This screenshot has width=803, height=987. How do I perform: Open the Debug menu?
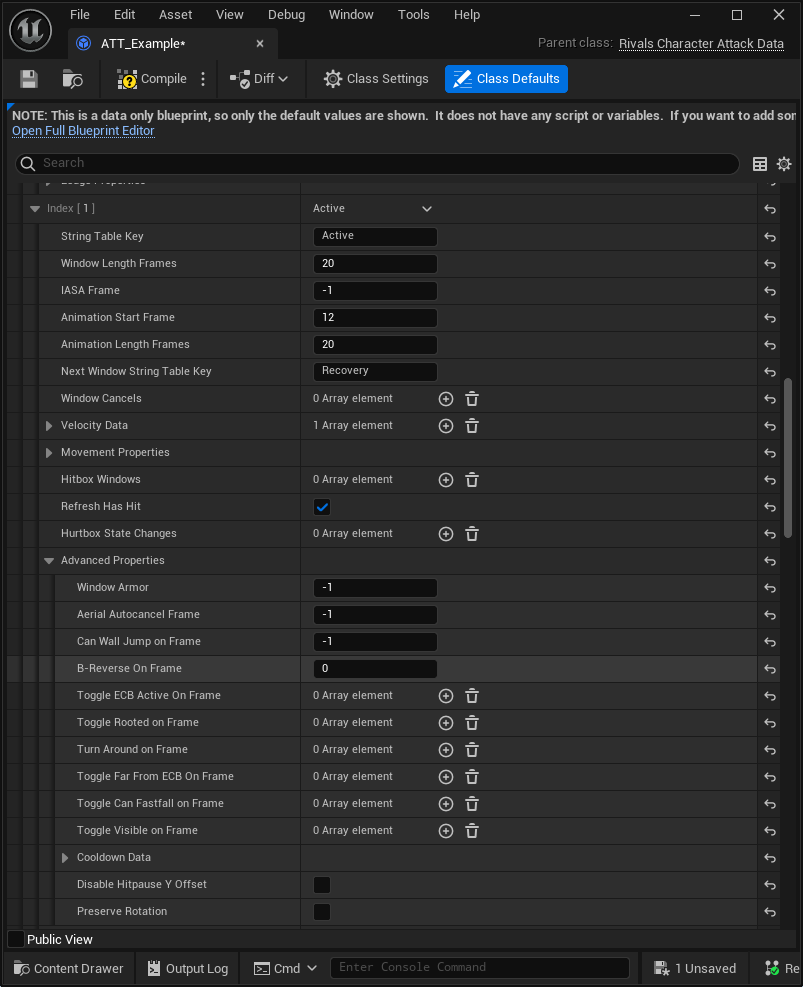(x=286, y=14)
